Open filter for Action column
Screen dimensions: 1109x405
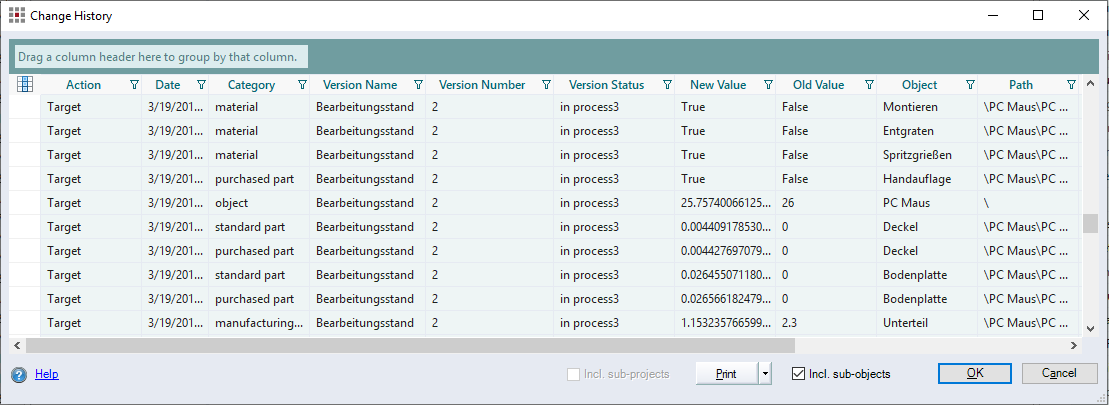(x=134, y=85)
